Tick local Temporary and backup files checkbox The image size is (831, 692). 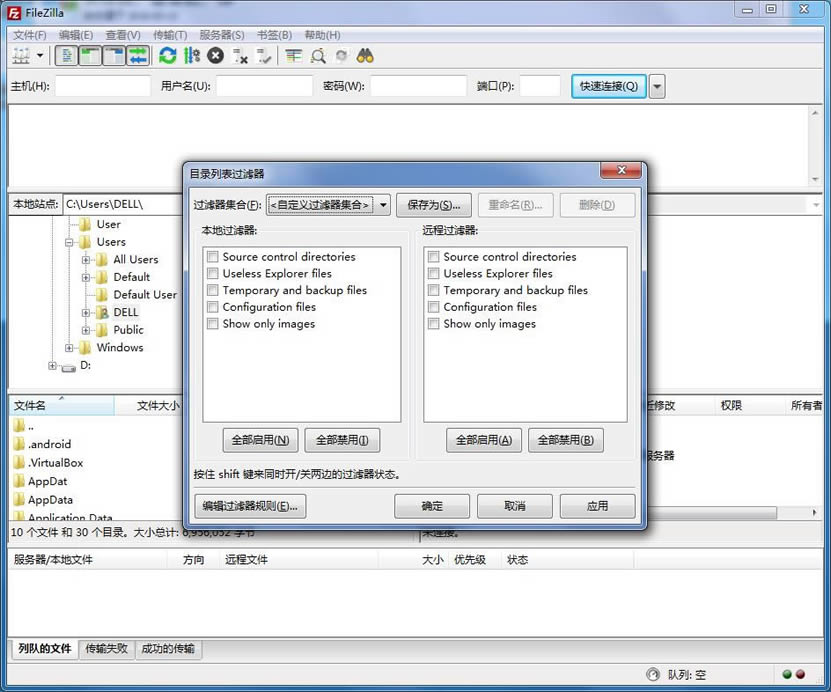[x=212, y=291]
